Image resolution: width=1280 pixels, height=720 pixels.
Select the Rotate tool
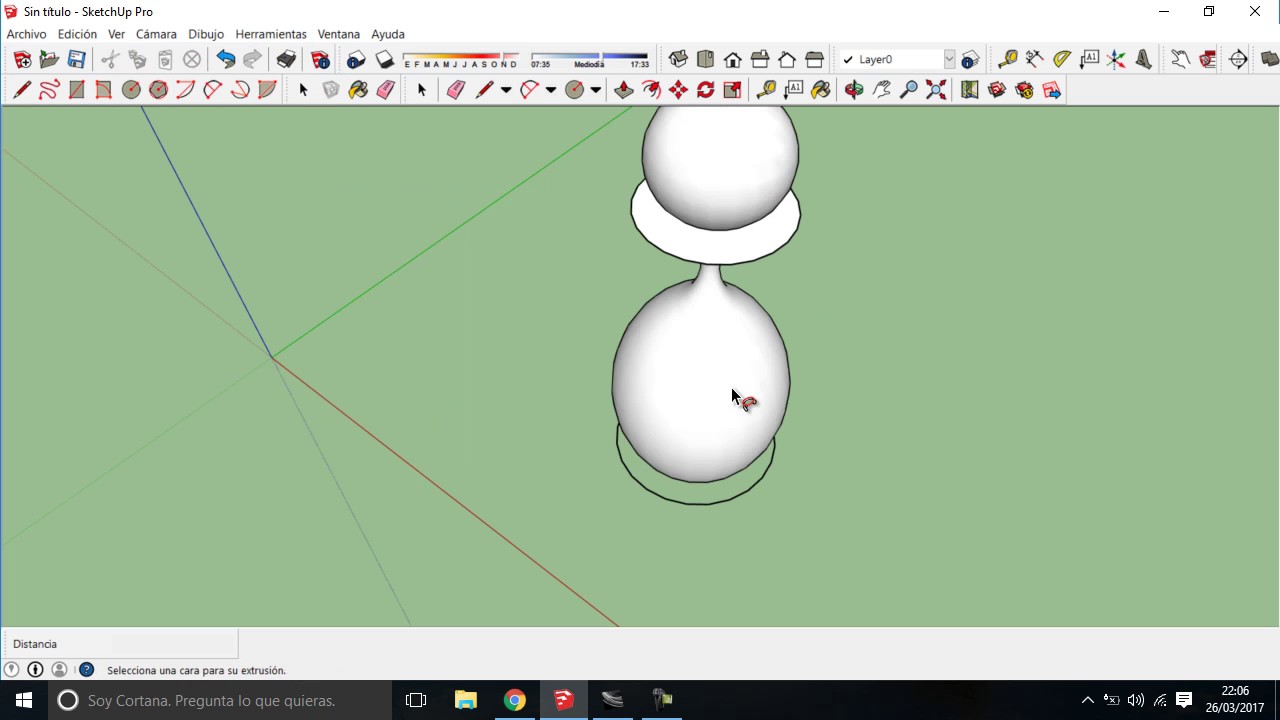[705, 90]
